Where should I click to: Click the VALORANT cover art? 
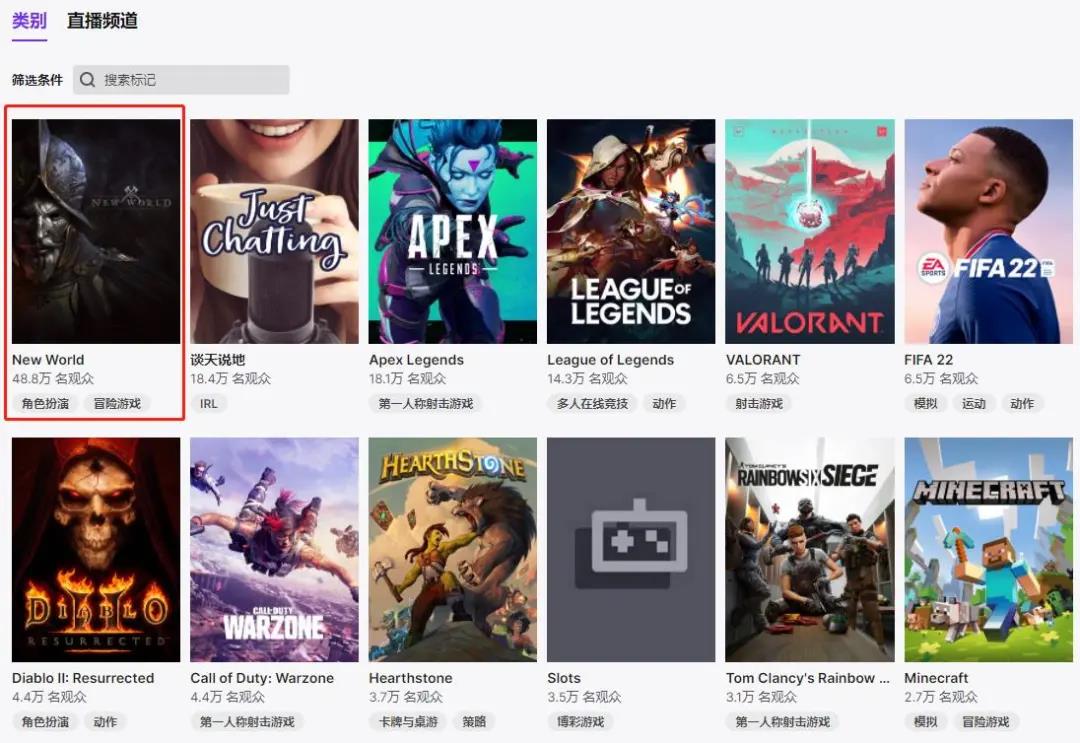pyautogui.click(x=809, y=231)
